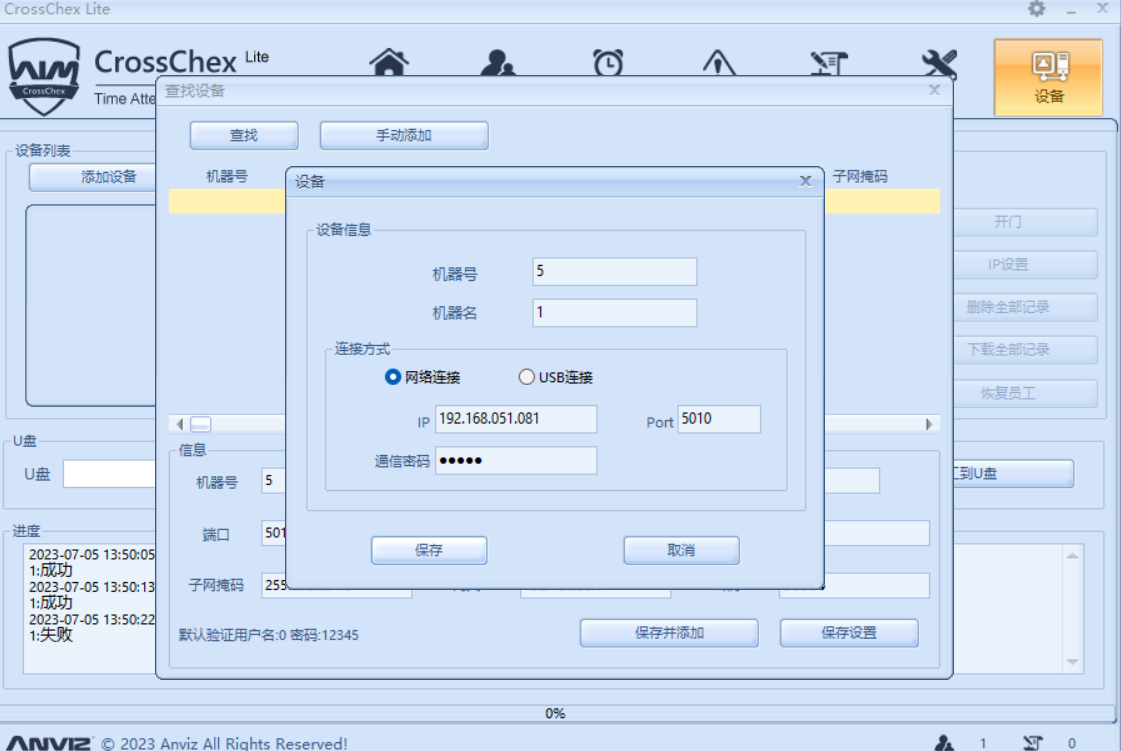Viewport: 1121px width, 751px height.
Task: Click the CrossChex shield logo
Action: [44, 77]
